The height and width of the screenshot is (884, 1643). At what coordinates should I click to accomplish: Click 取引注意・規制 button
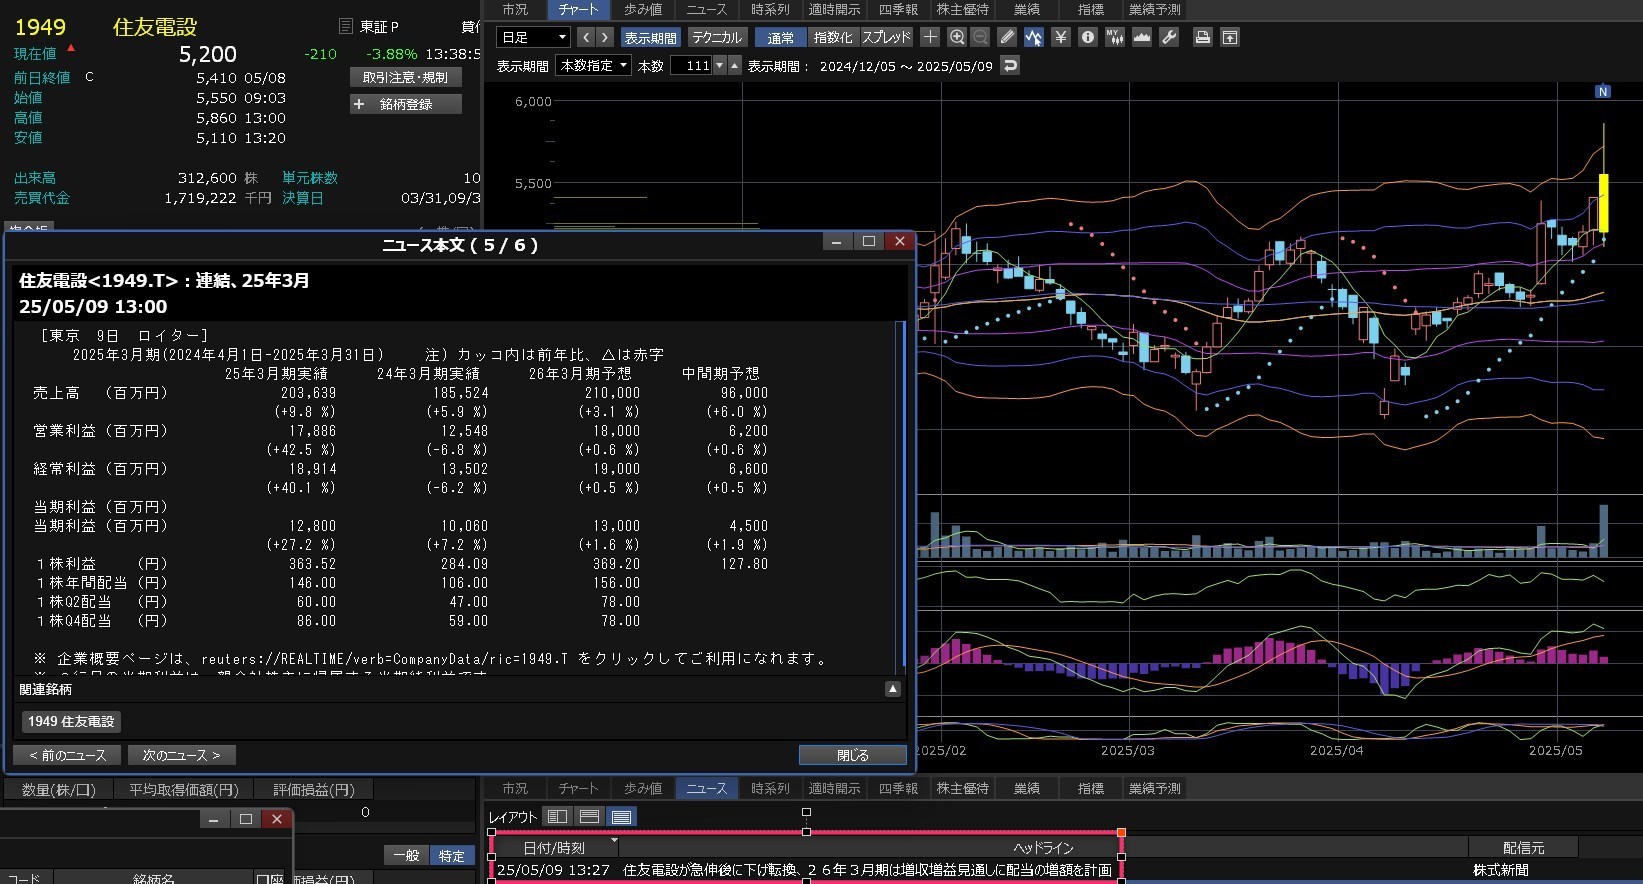point(405,77)
